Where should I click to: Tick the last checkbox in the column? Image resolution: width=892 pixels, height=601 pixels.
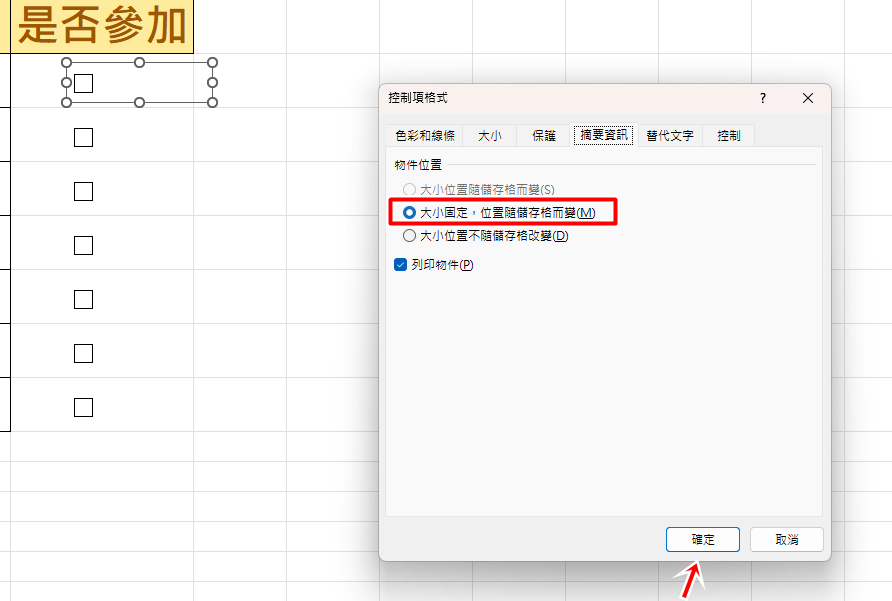point(83,407)
